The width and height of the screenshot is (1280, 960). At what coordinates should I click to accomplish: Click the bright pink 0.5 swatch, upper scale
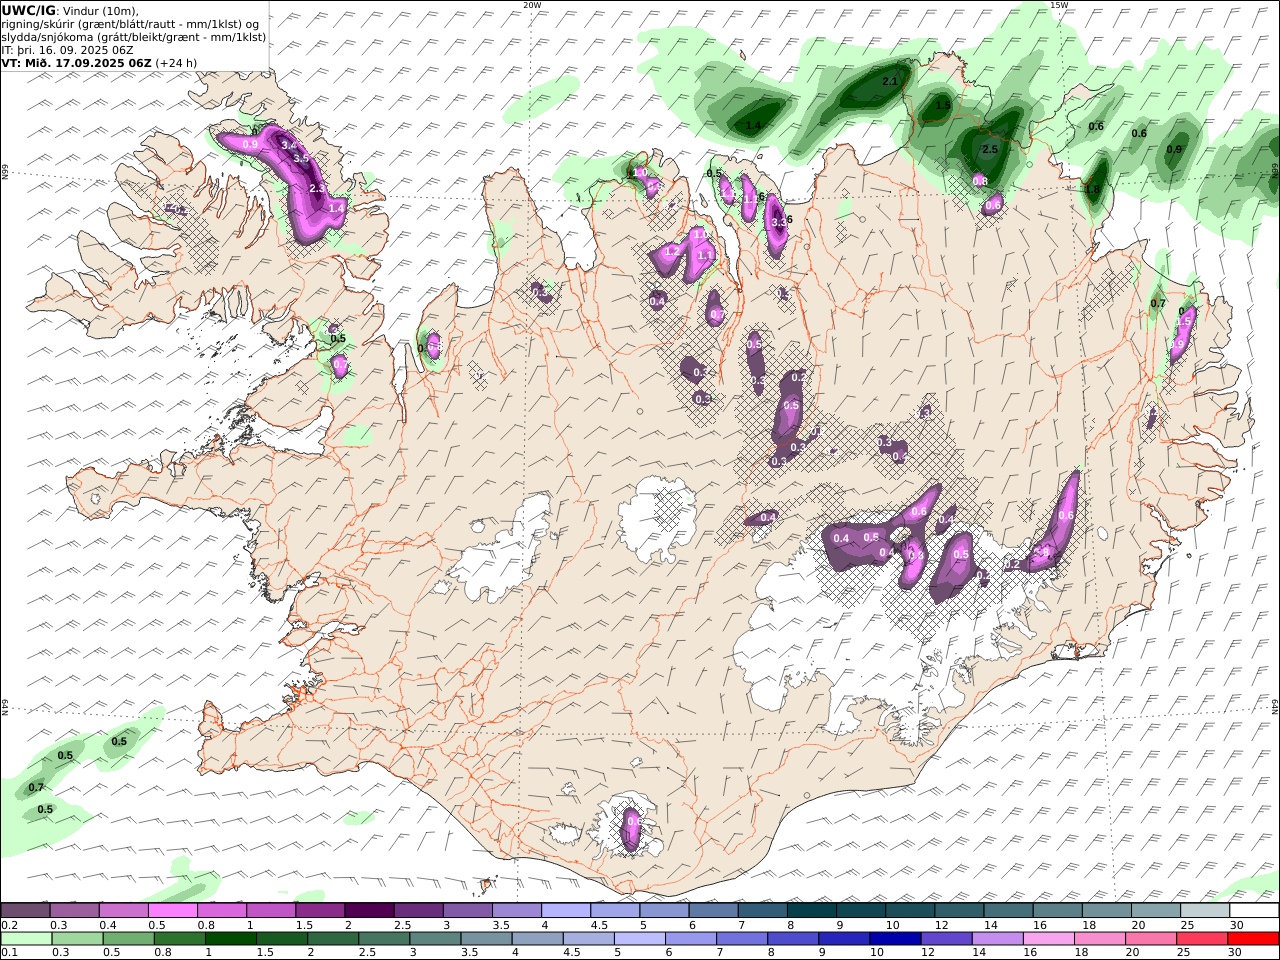173,911
